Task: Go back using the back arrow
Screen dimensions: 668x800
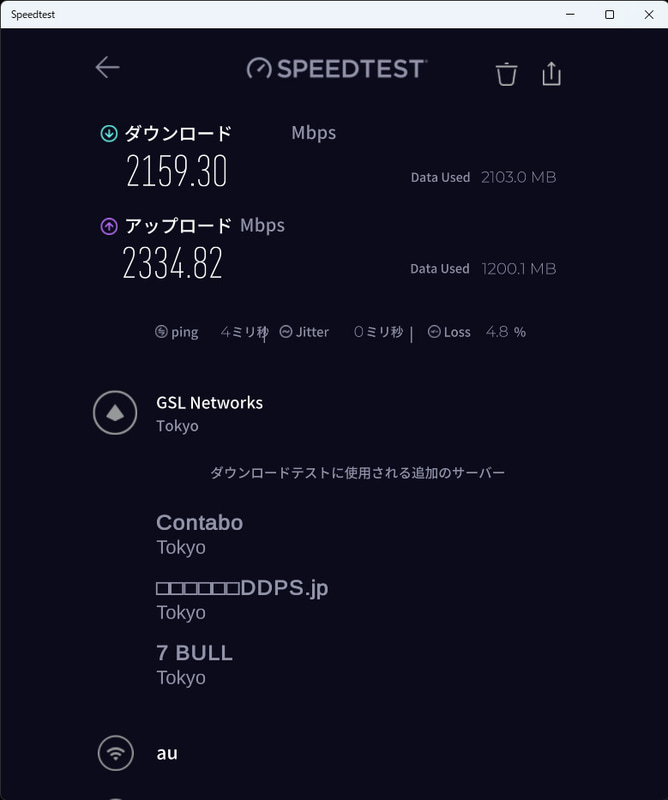Action: click(x=107, y=67)
